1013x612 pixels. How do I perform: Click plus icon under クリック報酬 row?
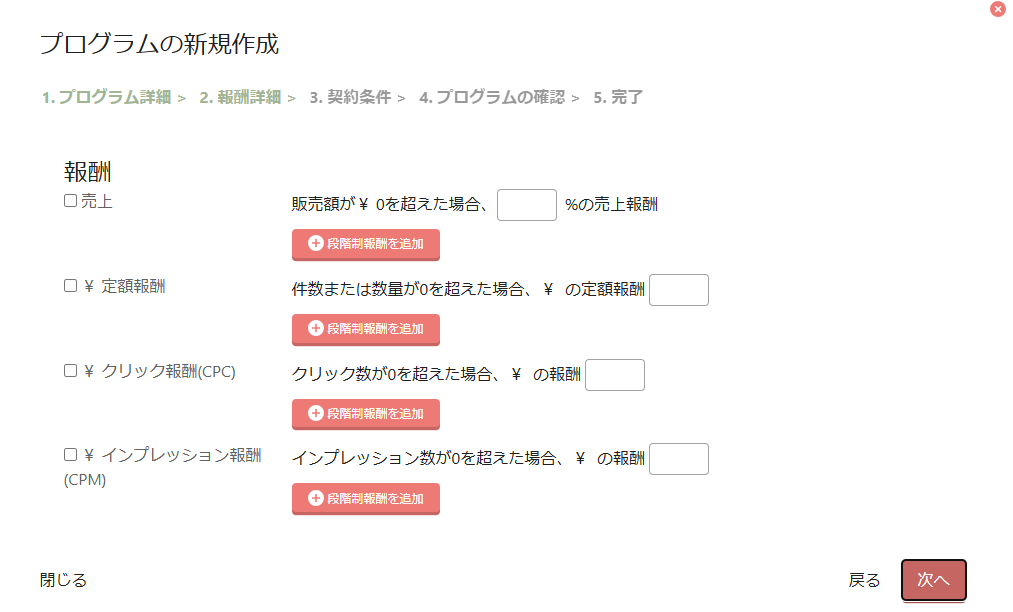click(x=316, y=413)
